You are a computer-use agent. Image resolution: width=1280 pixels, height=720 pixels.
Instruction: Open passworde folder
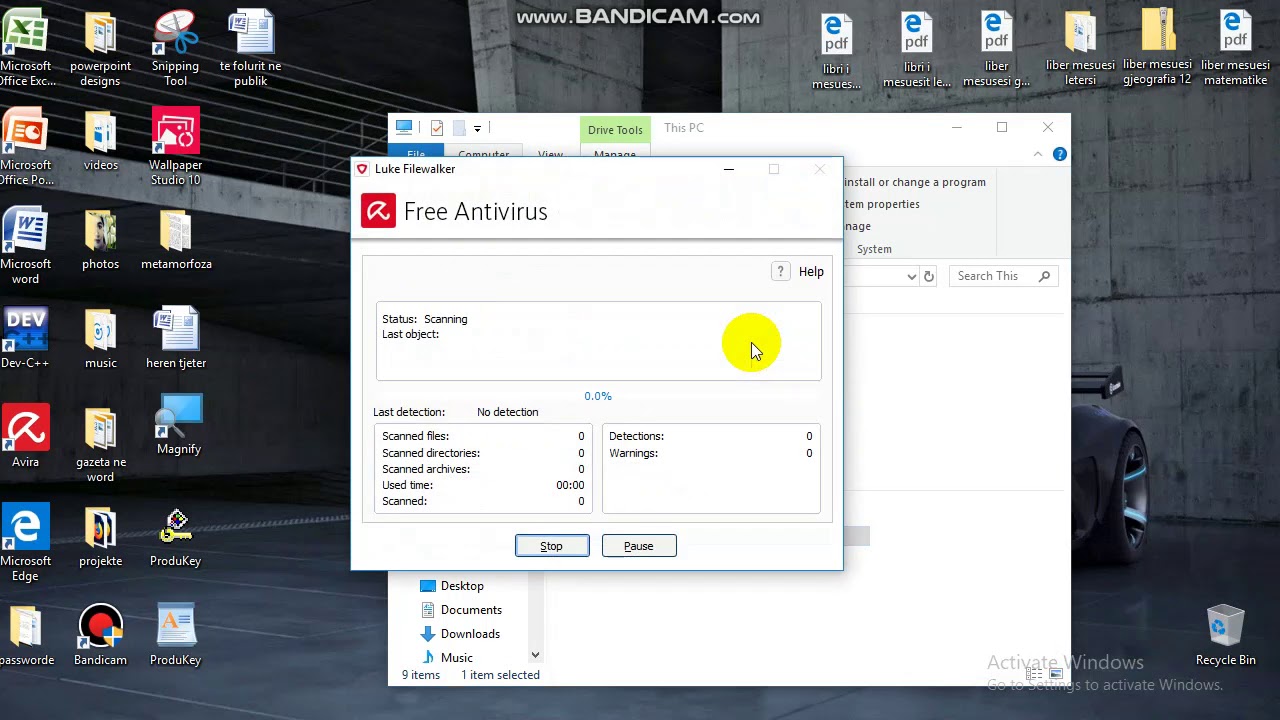(x=26, y=636)
